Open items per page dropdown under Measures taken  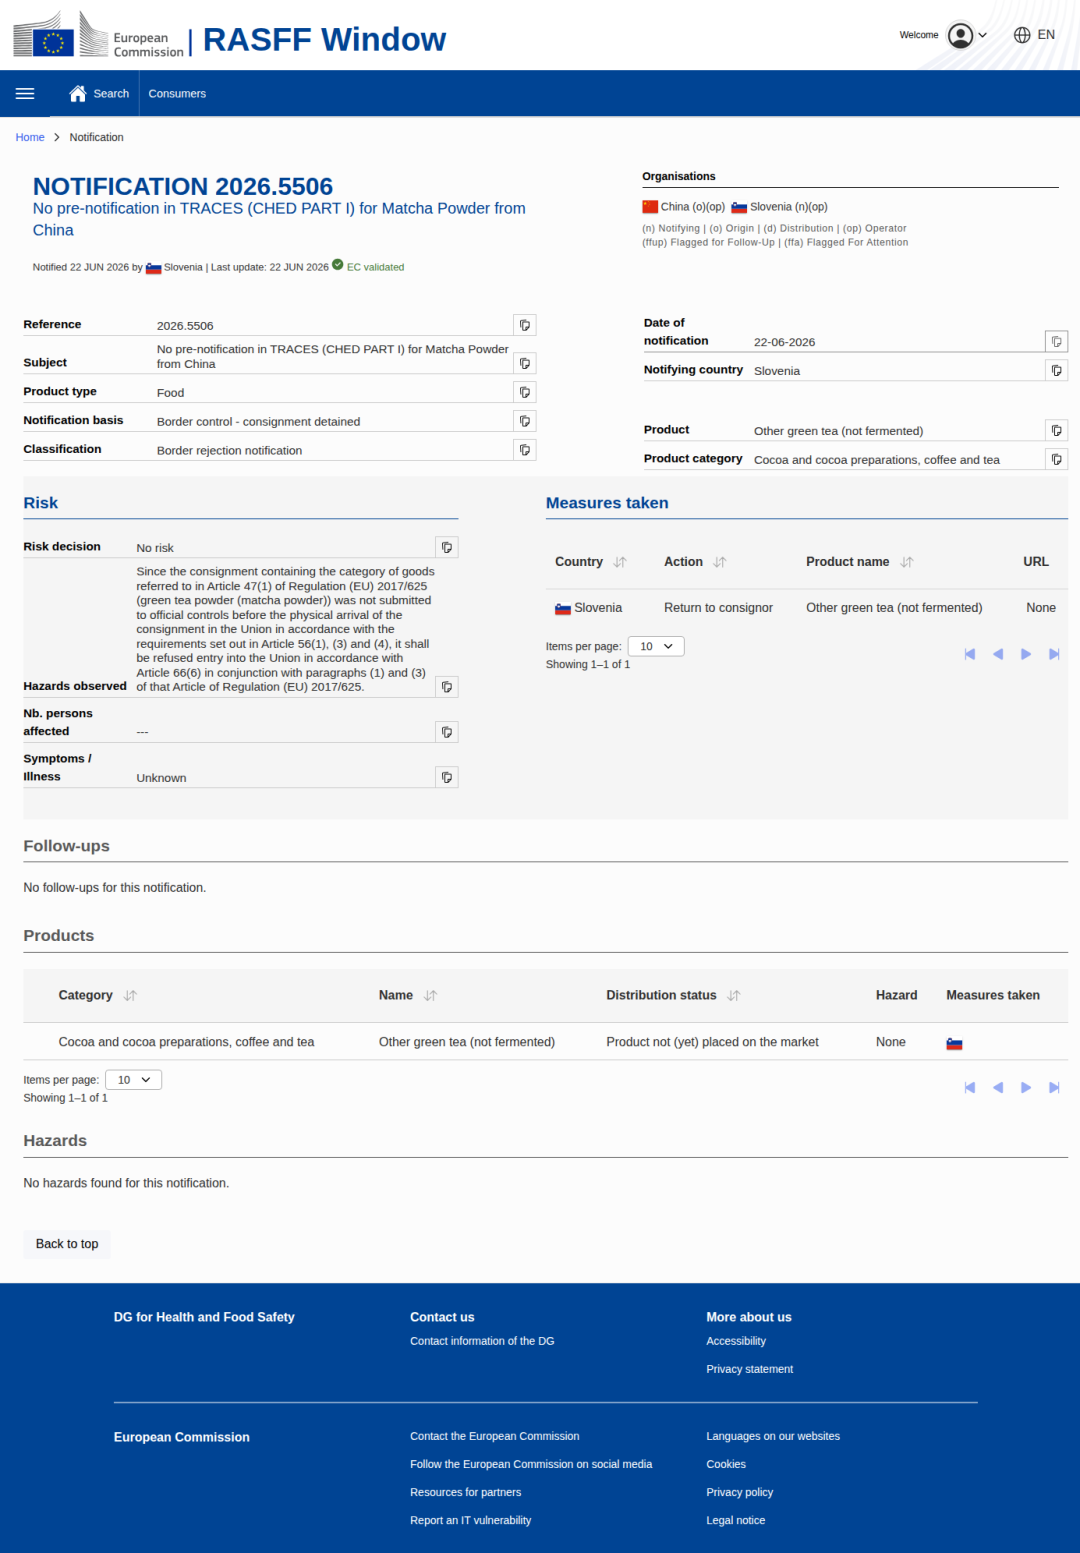click(x=656, y=646)
